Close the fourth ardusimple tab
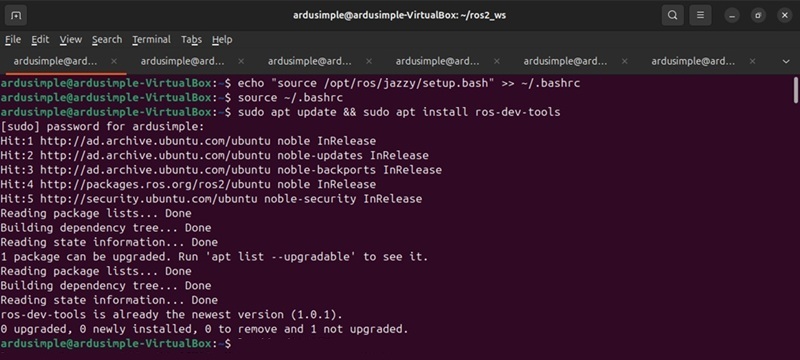The height and width of the screenshot is (360, 800). pos(496,61)
